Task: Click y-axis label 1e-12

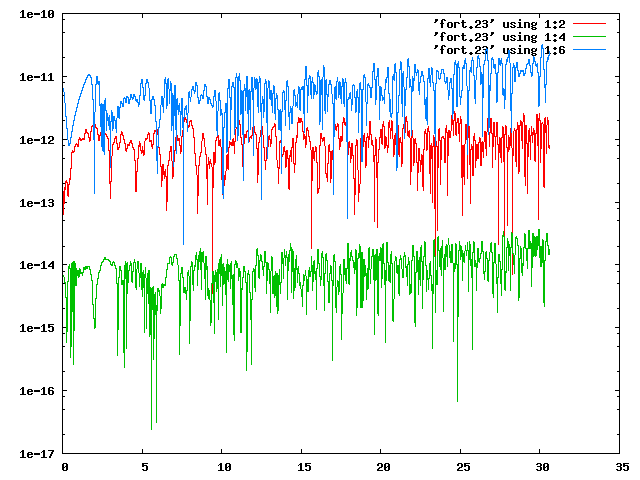Action: (37, 140)
